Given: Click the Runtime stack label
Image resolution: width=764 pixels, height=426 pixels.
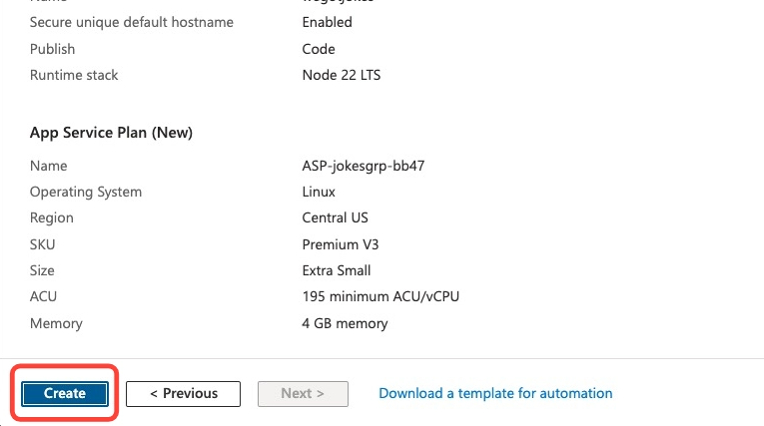Looking at the screenshot, I should (74, 75).
